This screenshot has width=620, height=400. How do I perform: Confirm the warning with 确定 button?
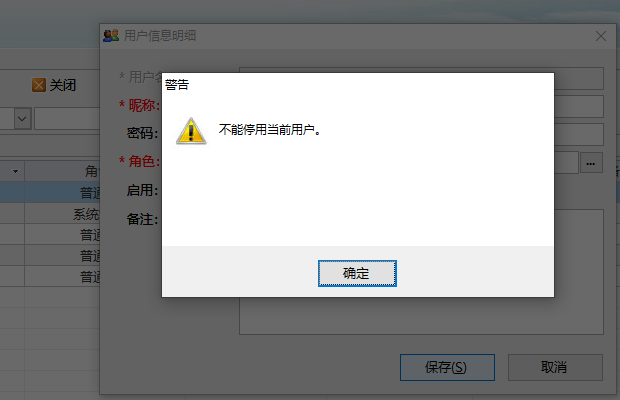coord(357,273)
